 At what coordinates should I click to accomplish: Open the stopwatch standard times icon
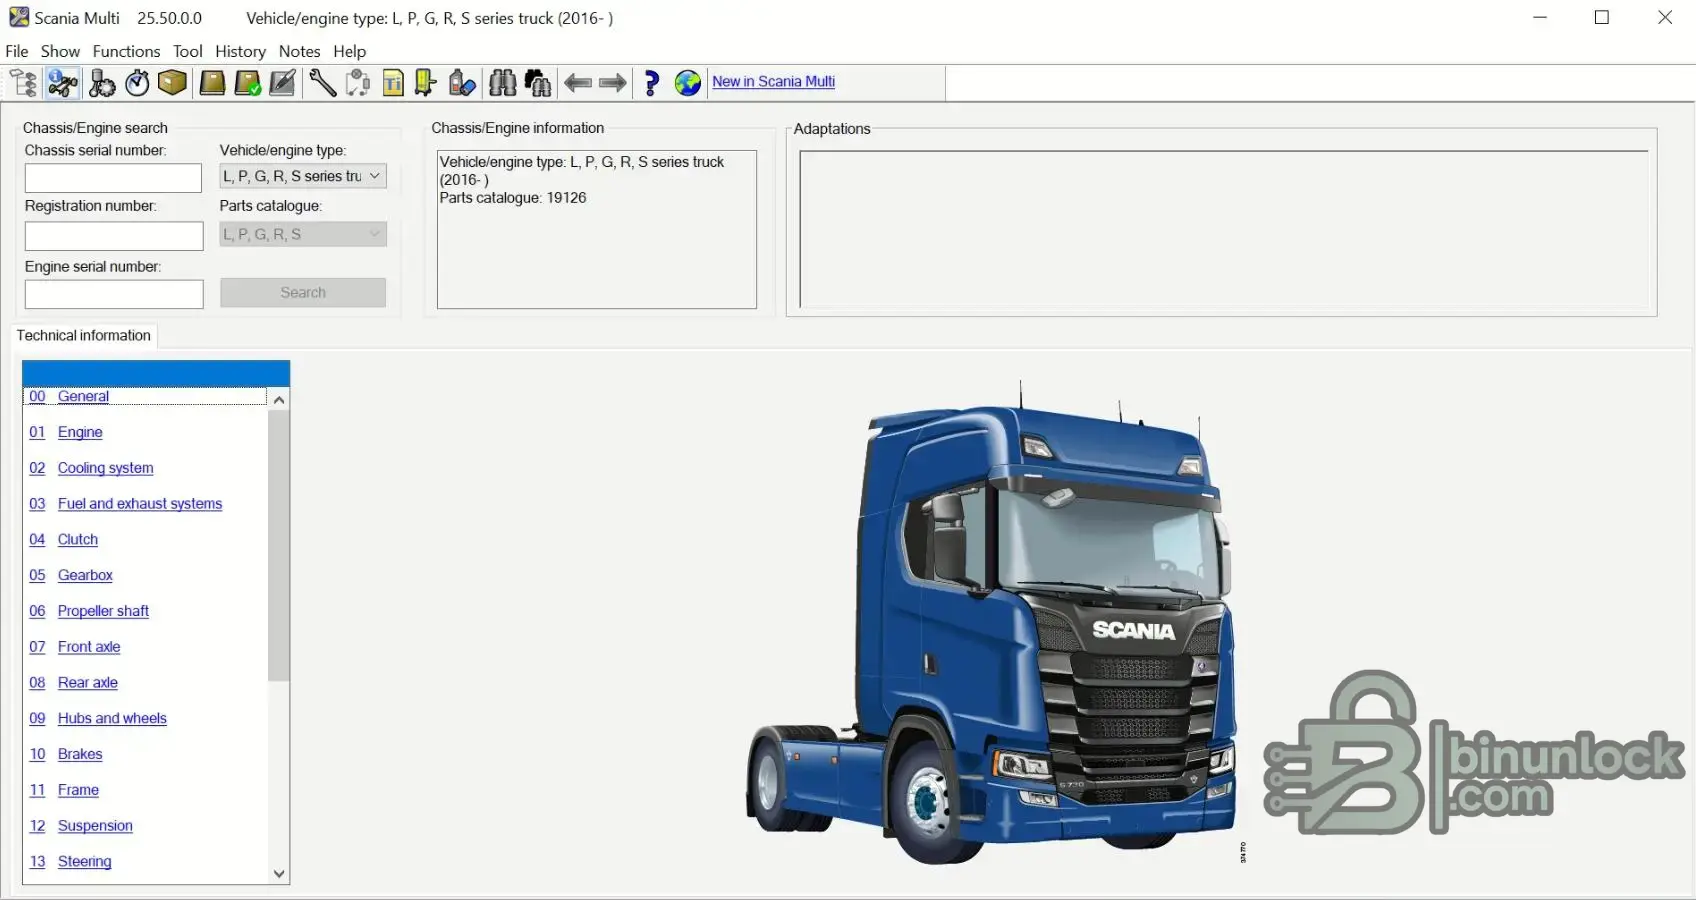click(x=137, y=83)
